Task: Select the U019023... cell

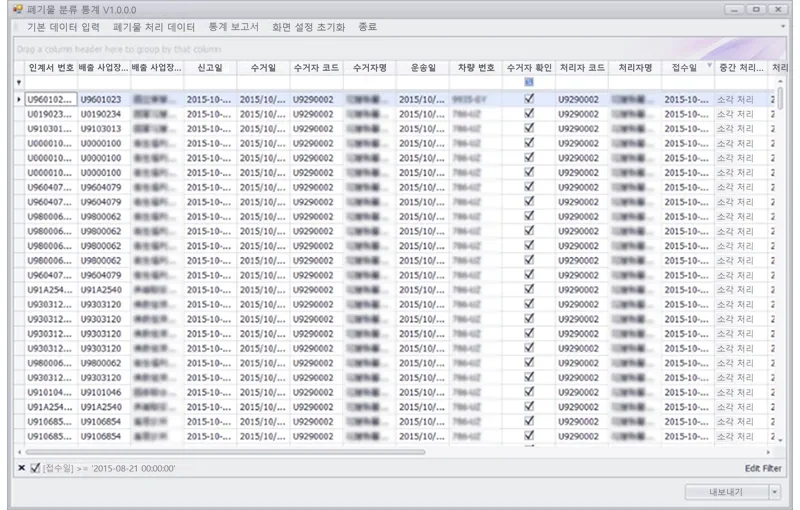Action: click(x=51, y=114)
